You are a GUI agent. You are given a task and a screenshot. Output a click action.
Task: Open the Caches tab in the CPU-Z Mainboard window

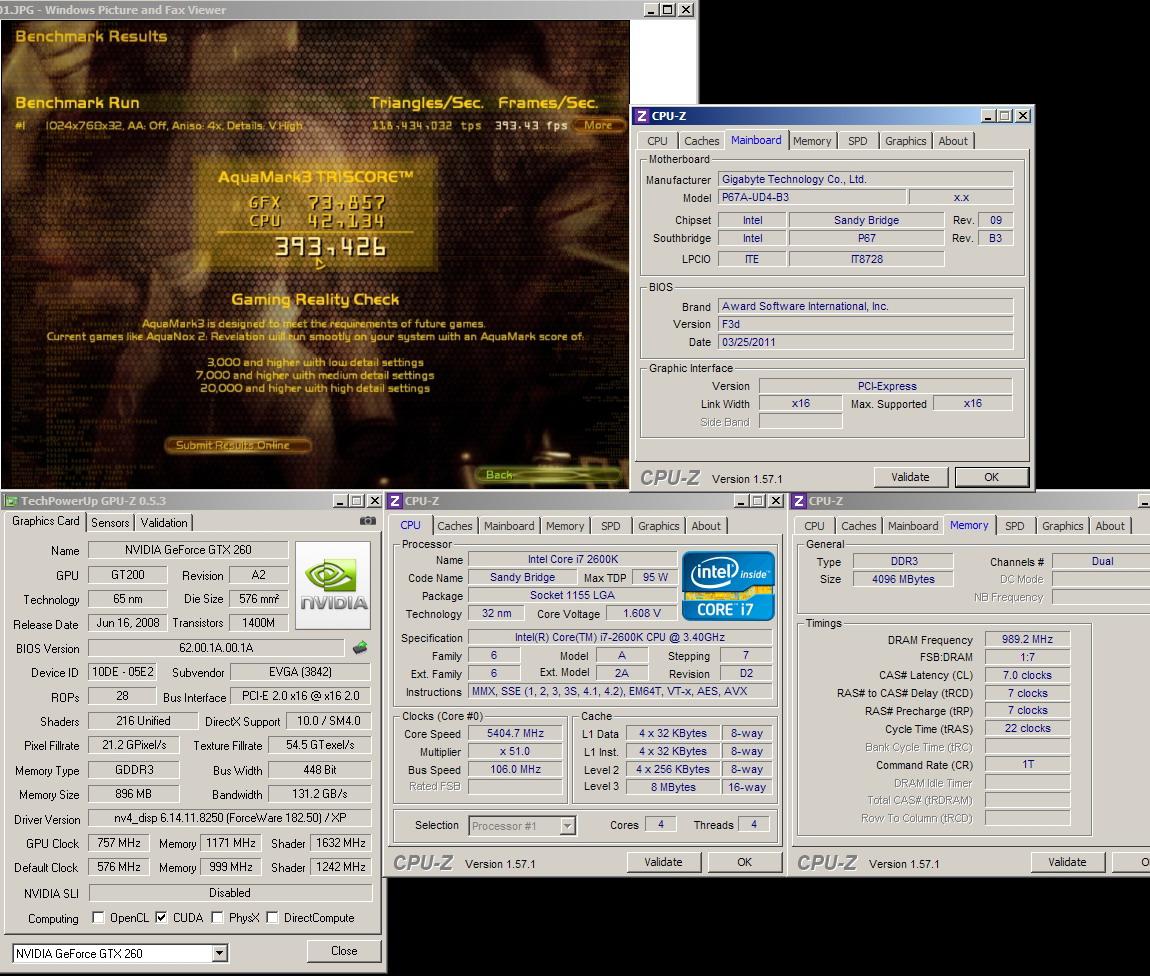701,141
